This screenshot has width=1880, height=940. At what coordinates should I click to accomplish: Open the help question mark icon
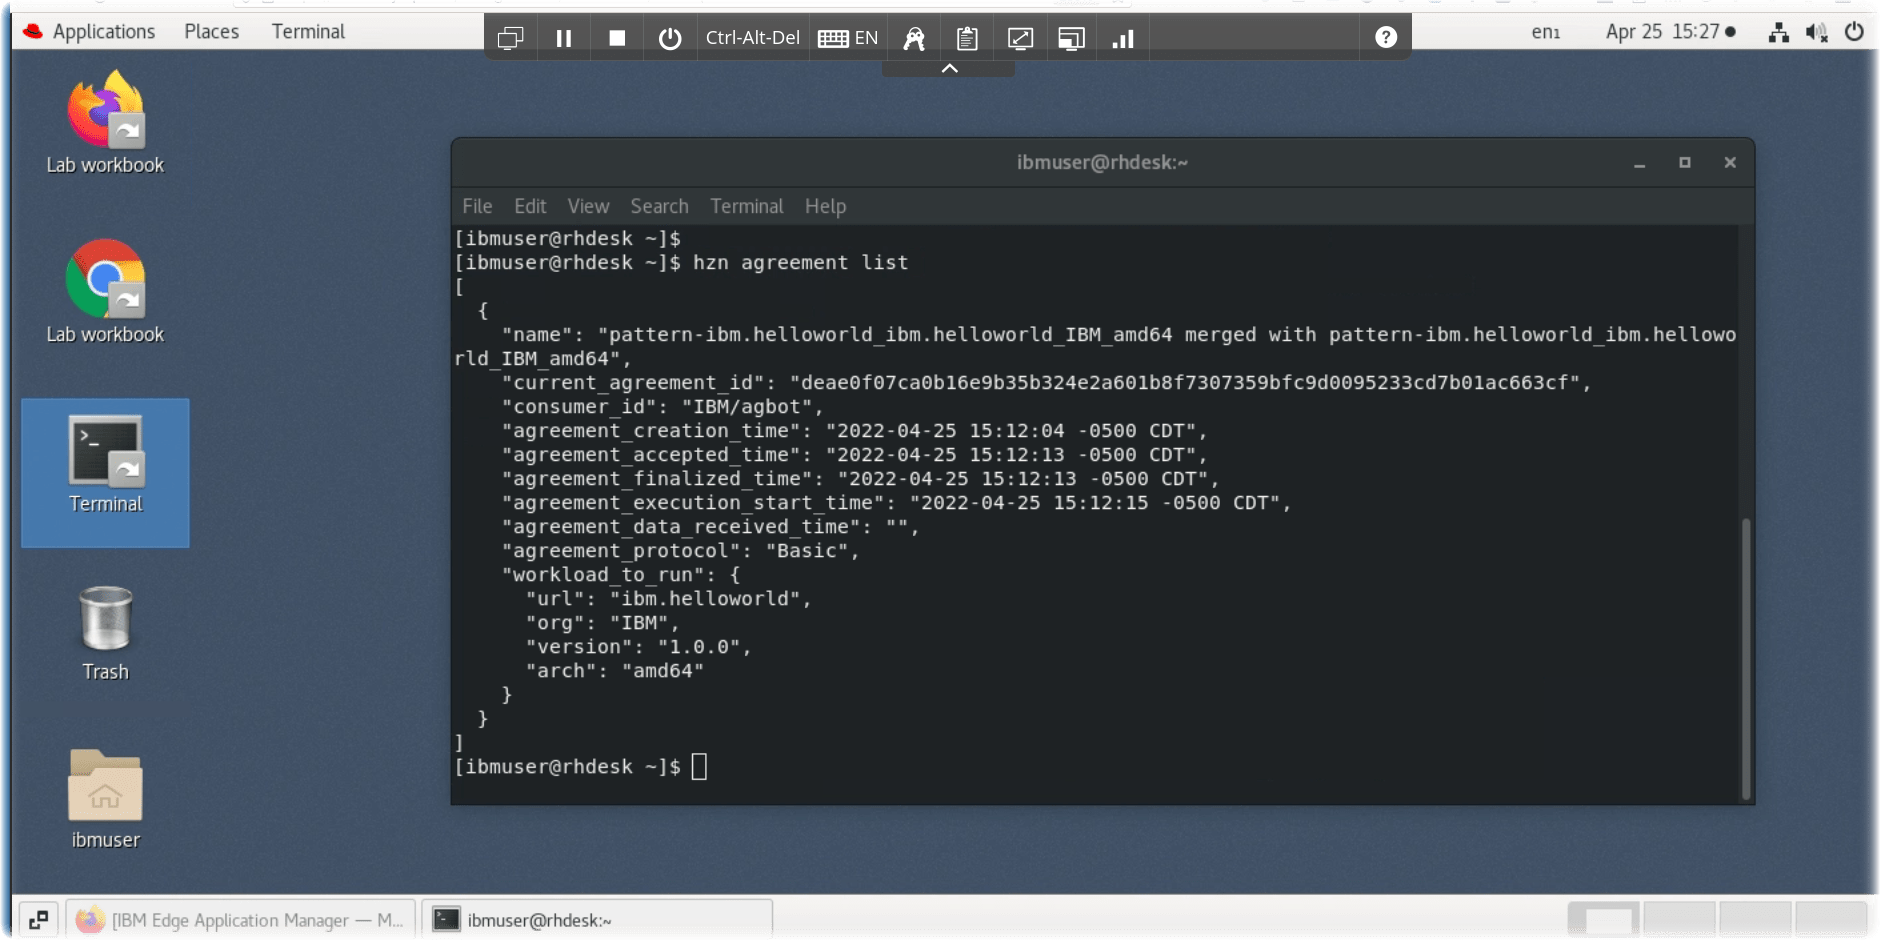(x=1386, y=37)
